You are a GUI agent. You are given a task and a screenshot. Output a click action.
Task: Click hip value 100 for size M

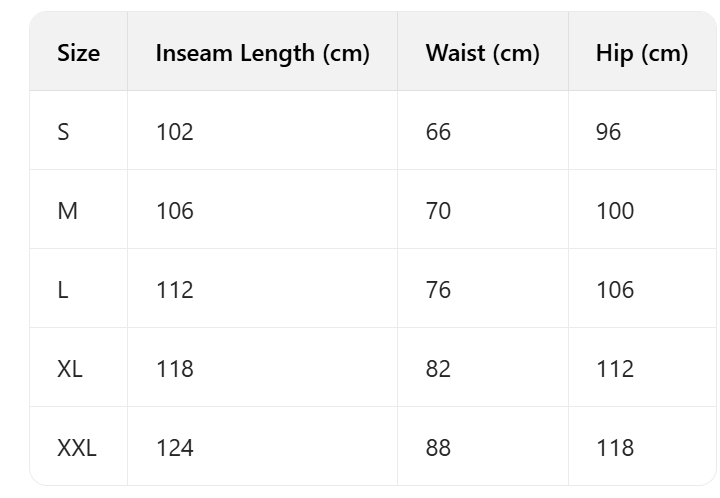pyautogui.click(x=614, y=211)
